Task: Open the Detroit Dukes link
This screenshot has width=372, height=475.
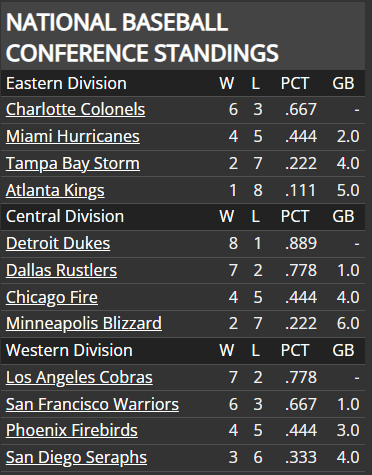Action: coord(58,243)
